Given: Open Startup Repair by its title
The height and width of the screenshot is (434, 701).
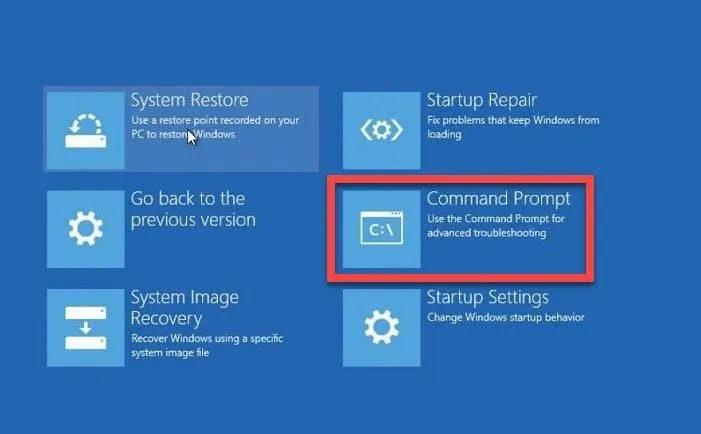Looking at the screenshot, I should (x=481, y=100).
